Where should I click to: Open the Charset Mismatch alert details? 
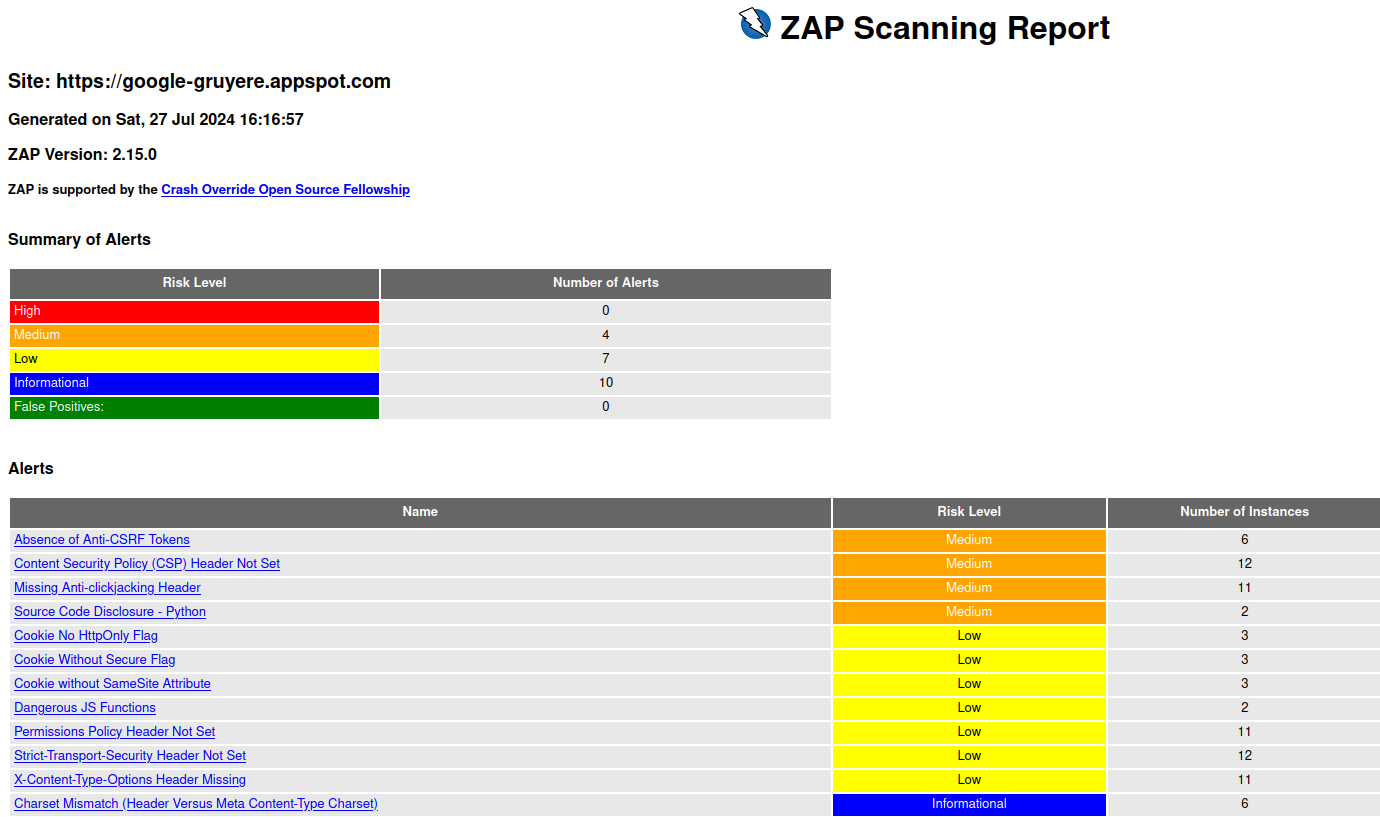coord(195,803)
